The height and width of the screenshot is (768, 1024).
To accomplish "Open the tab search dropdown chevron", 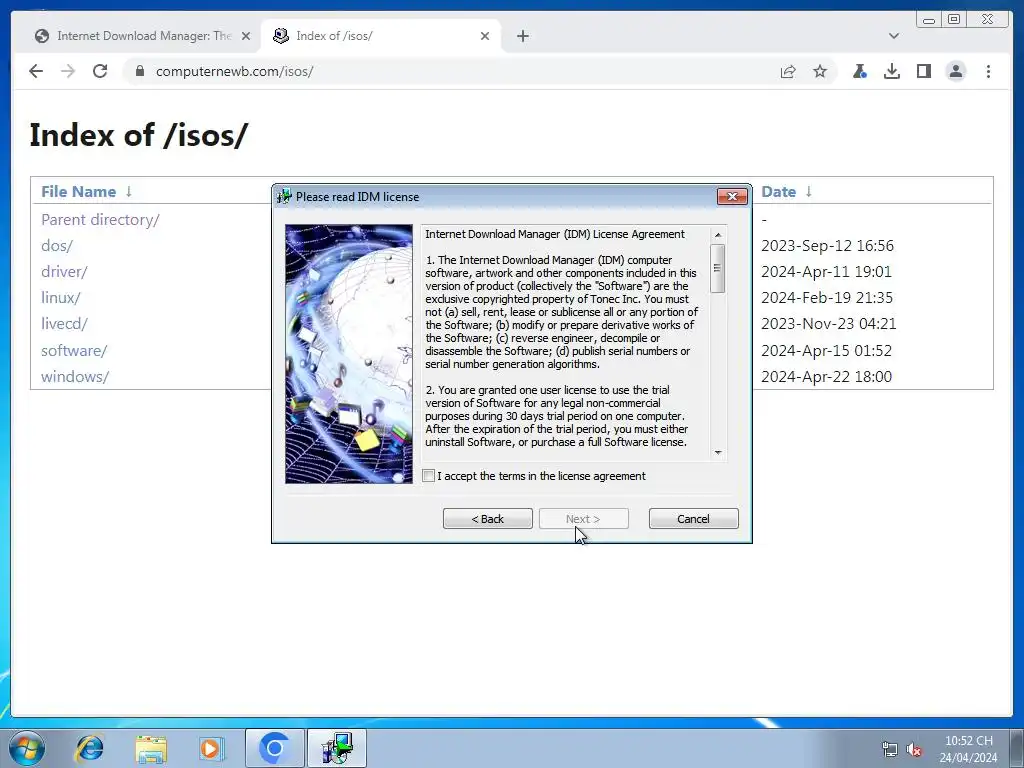I will pyautogui.click(x=894, y=36).
